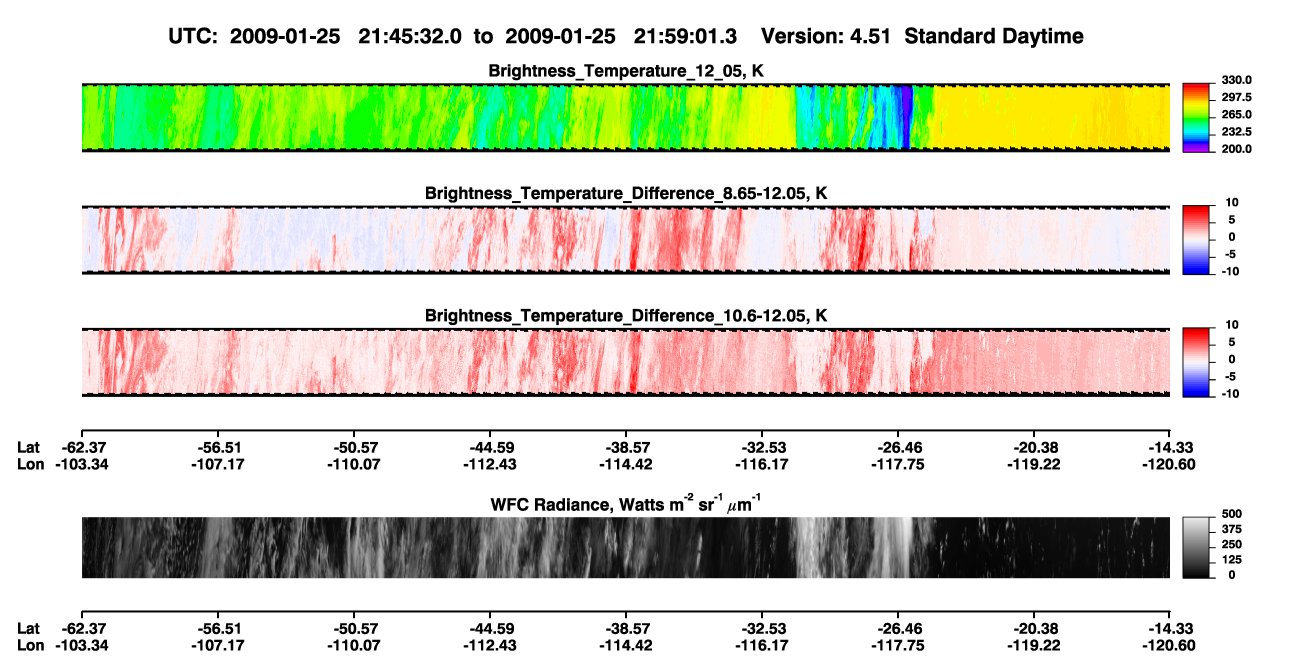Viewport: 1300px width, 667px height.
Task: Click the 'Brightness_Temperature_12_05, K' panel title
Action: coord(626,71)
